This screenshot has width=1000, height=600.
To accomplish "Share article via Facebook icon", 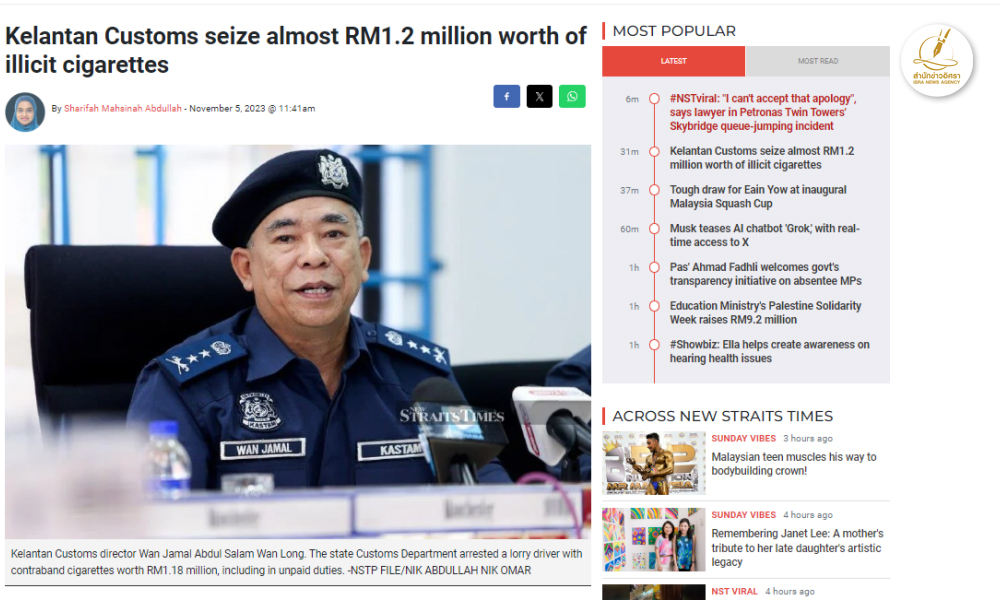I will pyautogui.click(x=506, y=96).
